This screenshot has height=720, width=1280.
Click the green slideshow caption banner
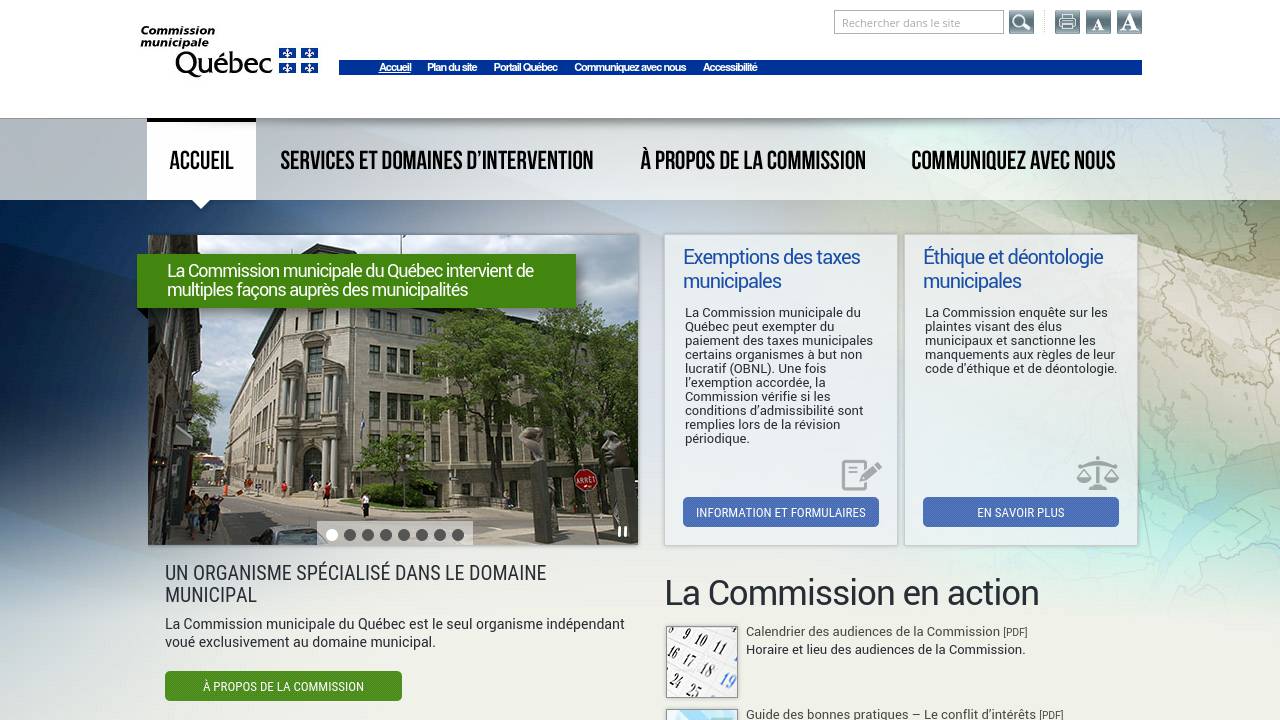click(x=356, y=280)
